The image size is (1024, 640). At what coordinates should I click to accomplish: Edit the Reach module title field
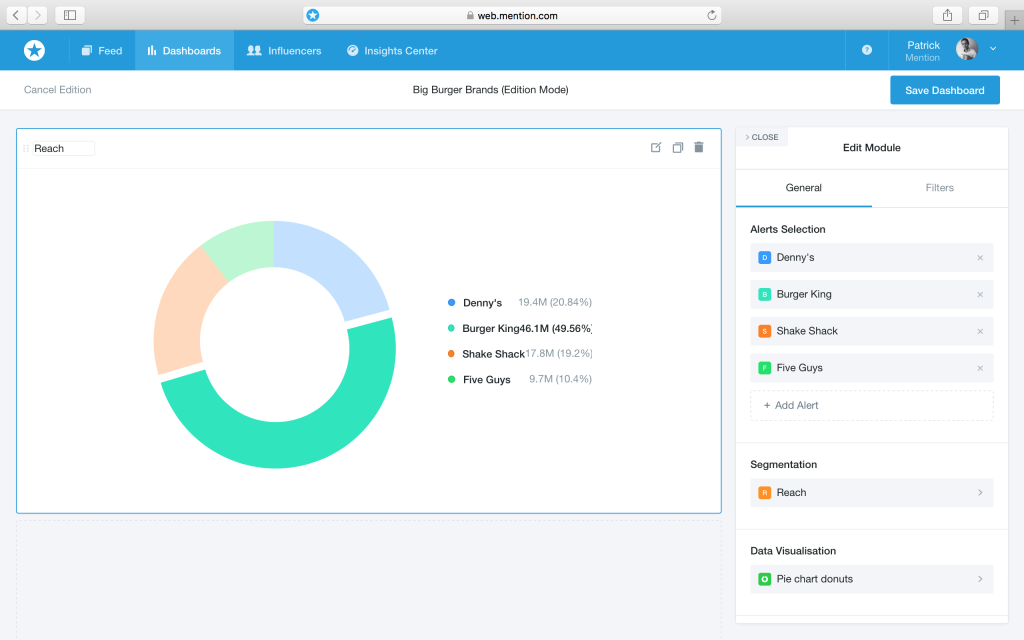[x=63, y=148]
